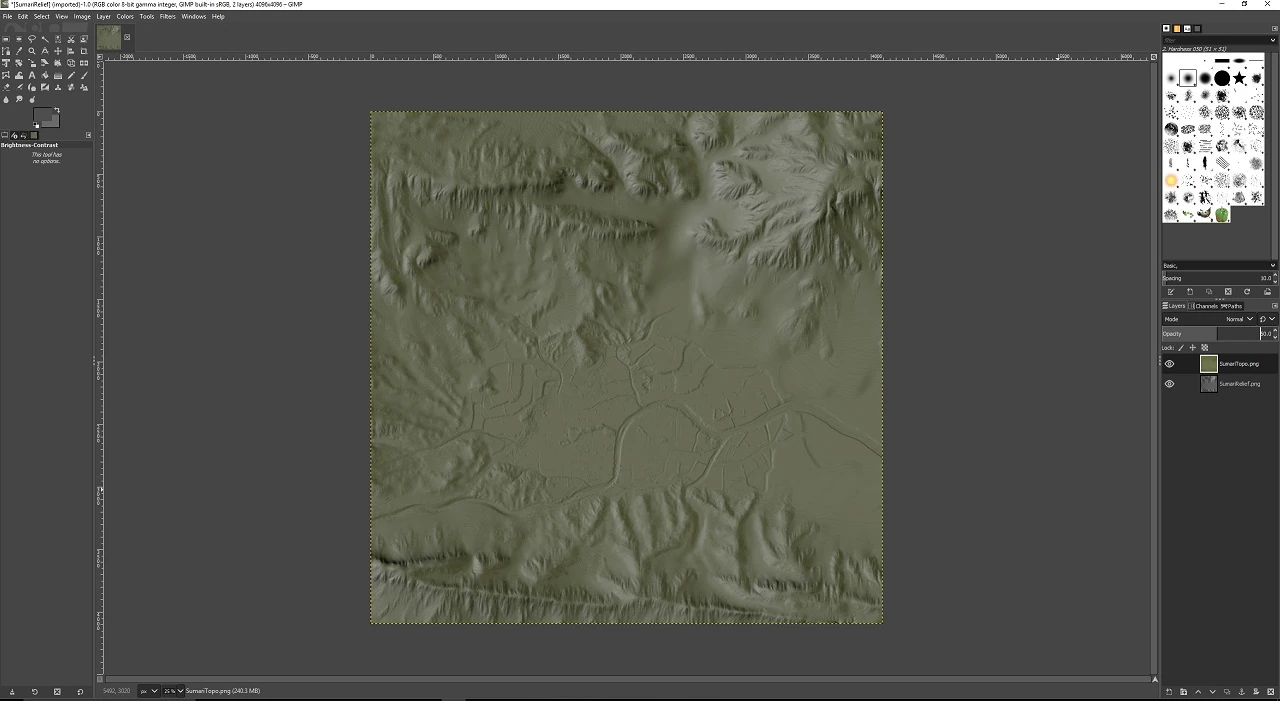This screenshot has width=1280, height=701.
Task: Select the Text tool
Action: [32, 75]
